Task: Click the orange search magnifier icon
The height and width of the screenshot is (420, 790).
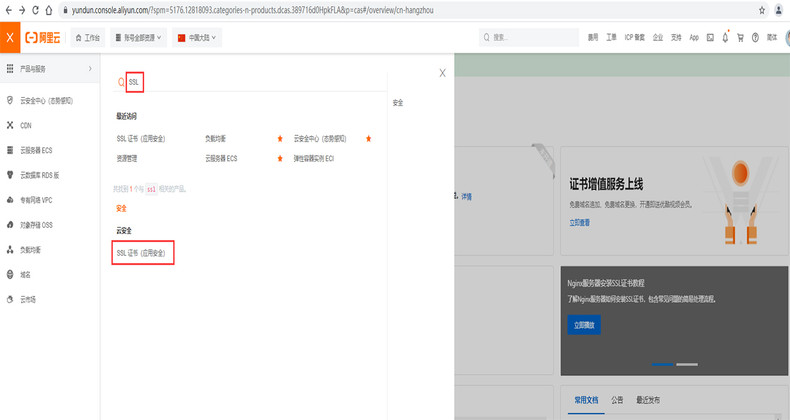Action: 121,82
